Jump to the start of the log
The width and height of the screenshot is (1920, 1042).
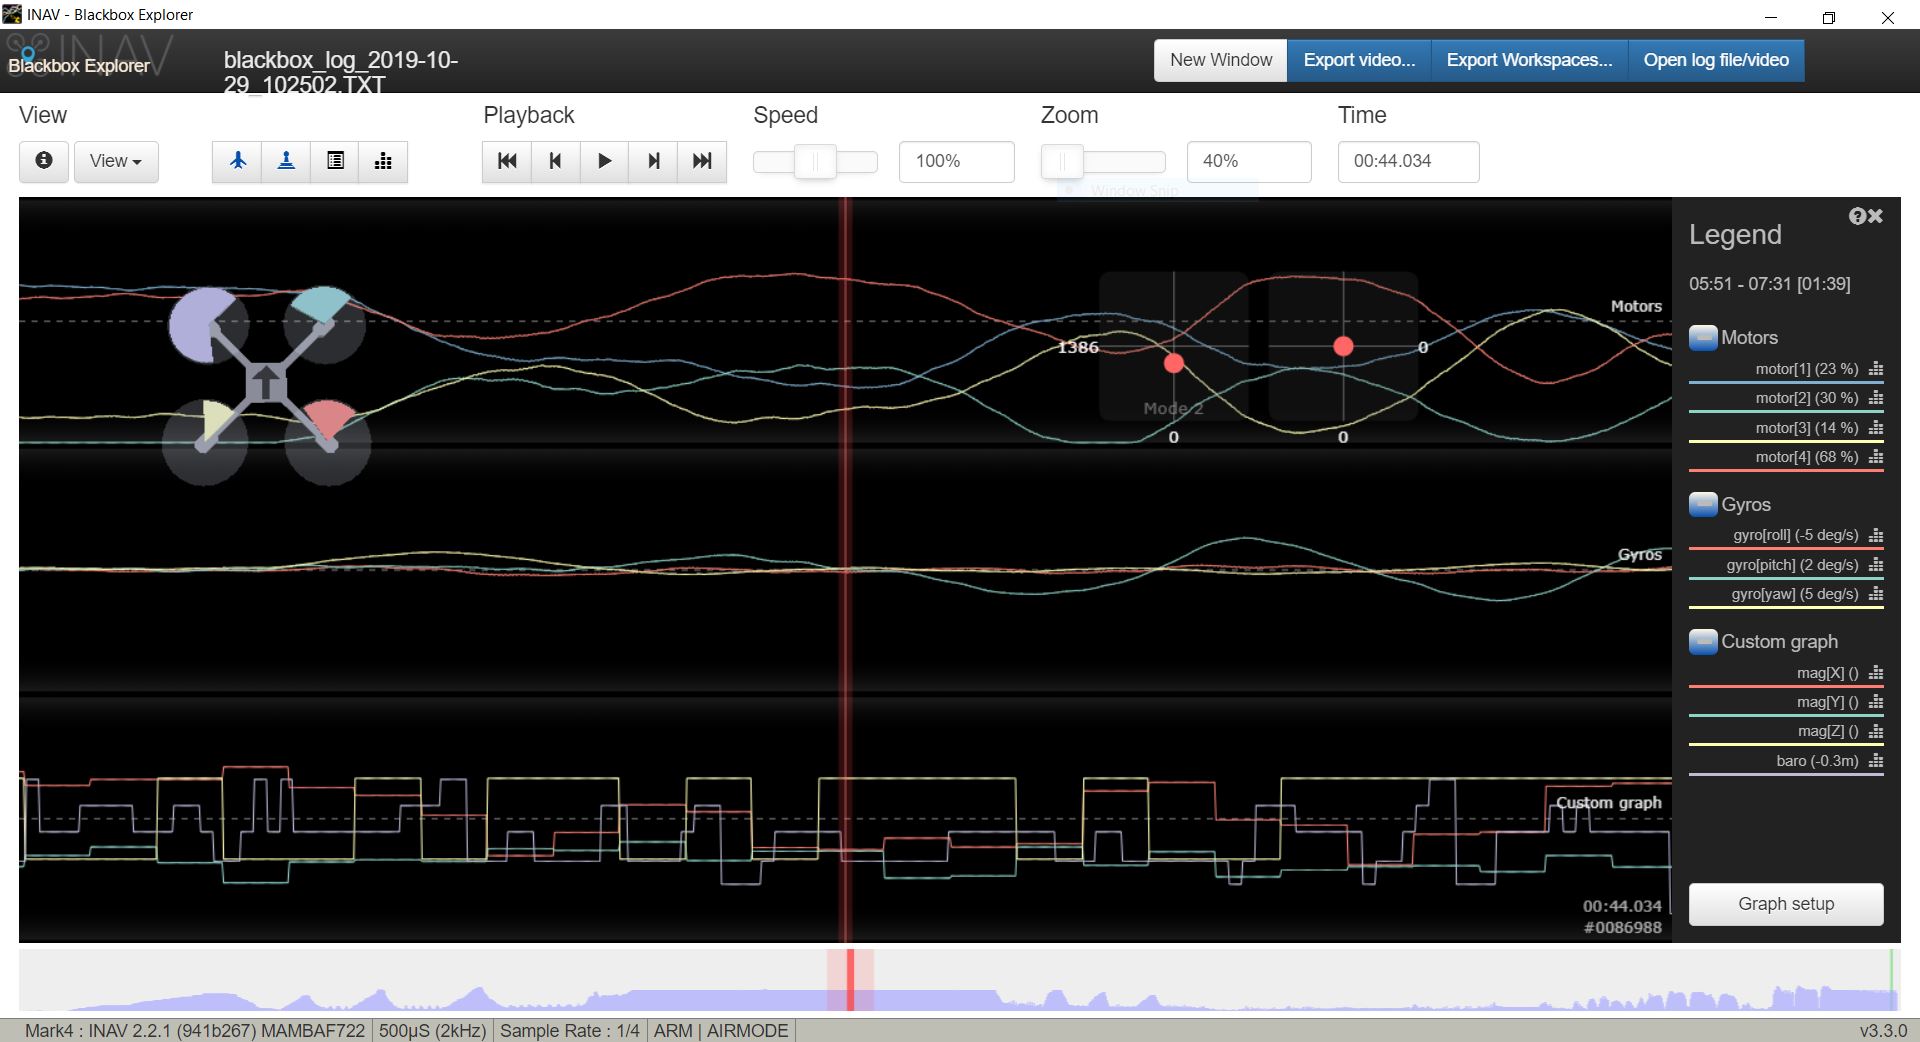506,161
